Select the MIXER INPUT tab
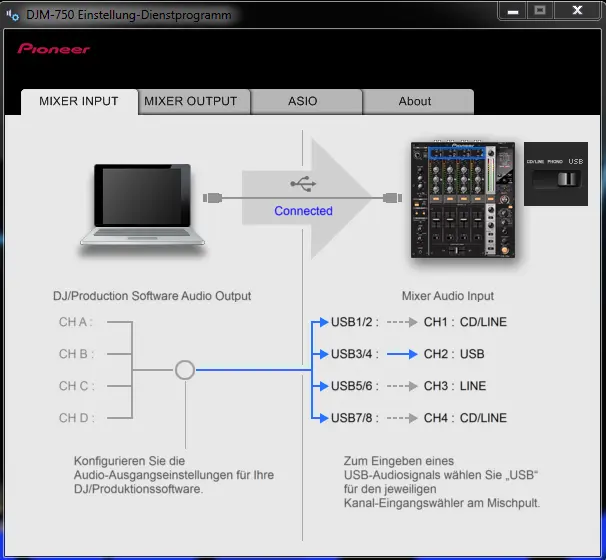 pyautogui.click(x=79, y=101)
